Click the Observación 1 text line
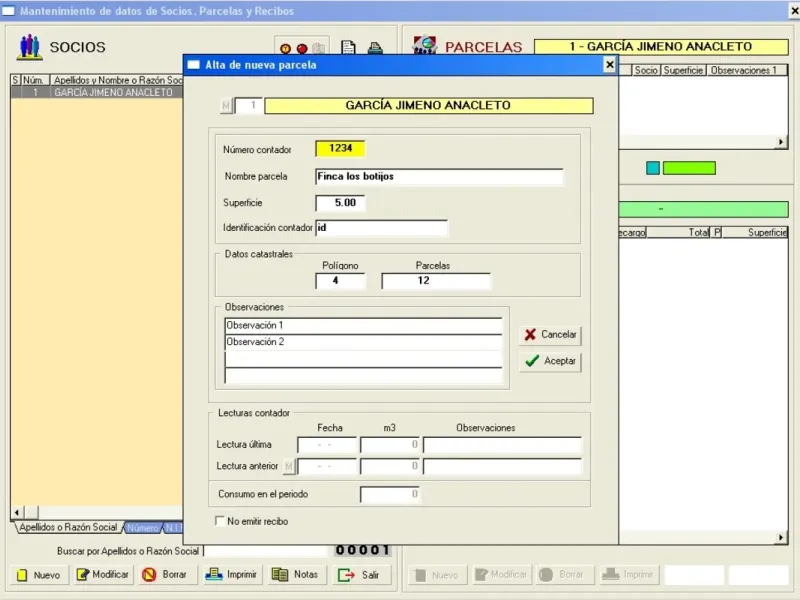This screenshot has width=800, height=600. pyautogui.click(x=363, y=326)
